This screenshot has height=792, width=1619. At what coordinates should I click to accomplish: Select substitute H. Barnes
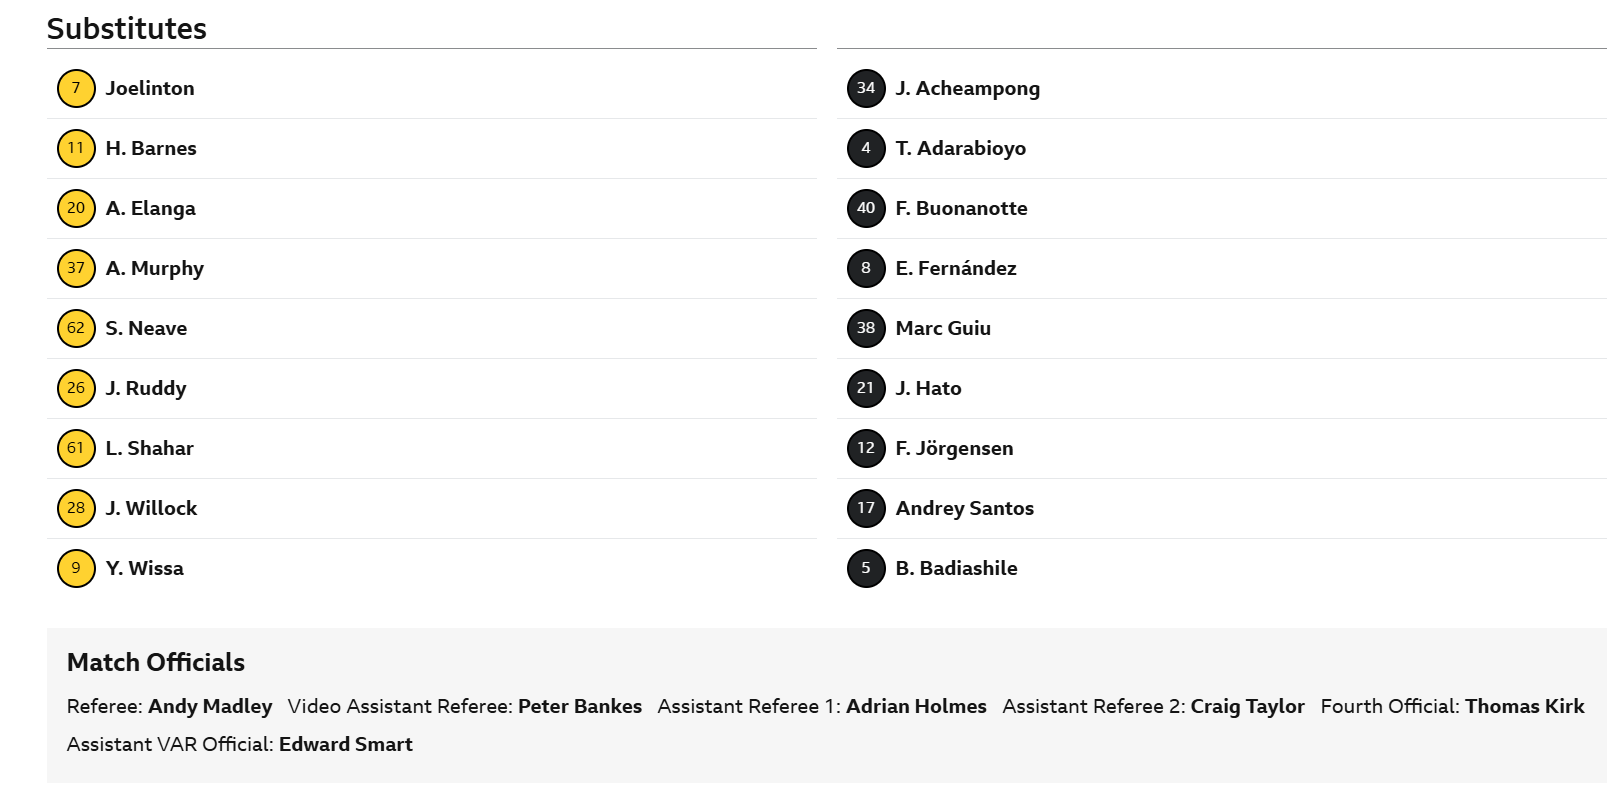(432, 148)
